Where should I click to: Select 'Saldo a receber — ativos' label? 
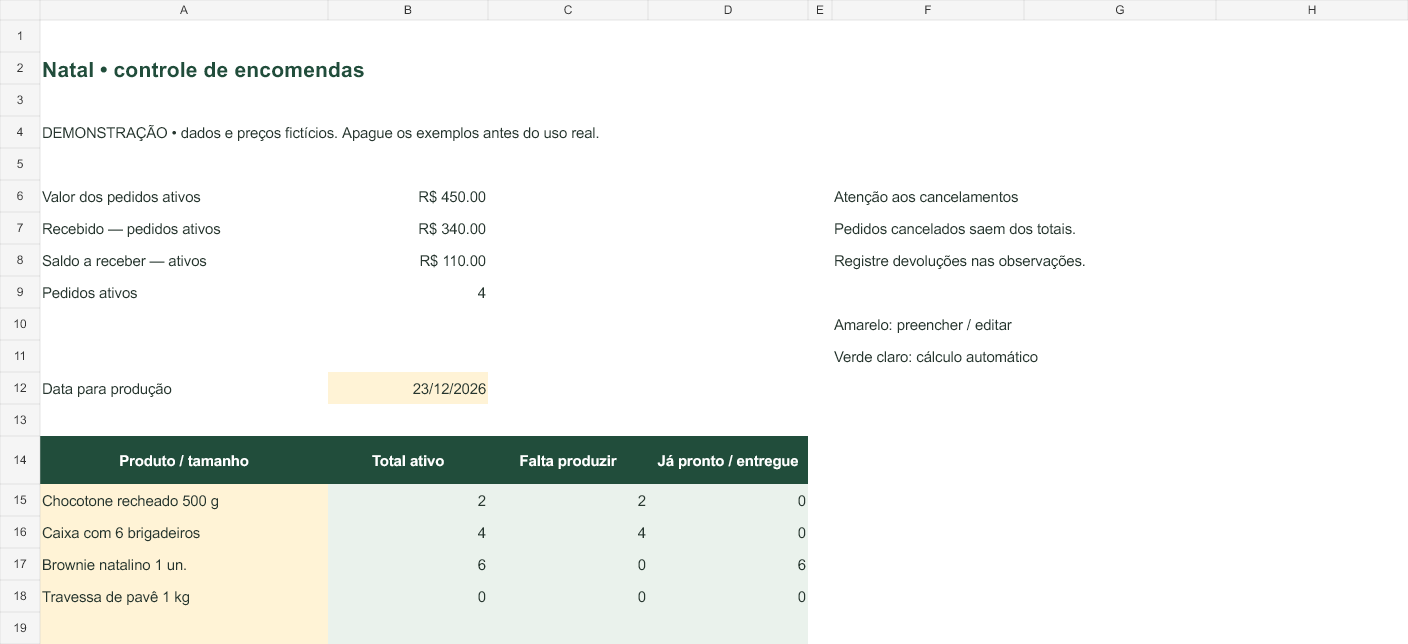124,261
